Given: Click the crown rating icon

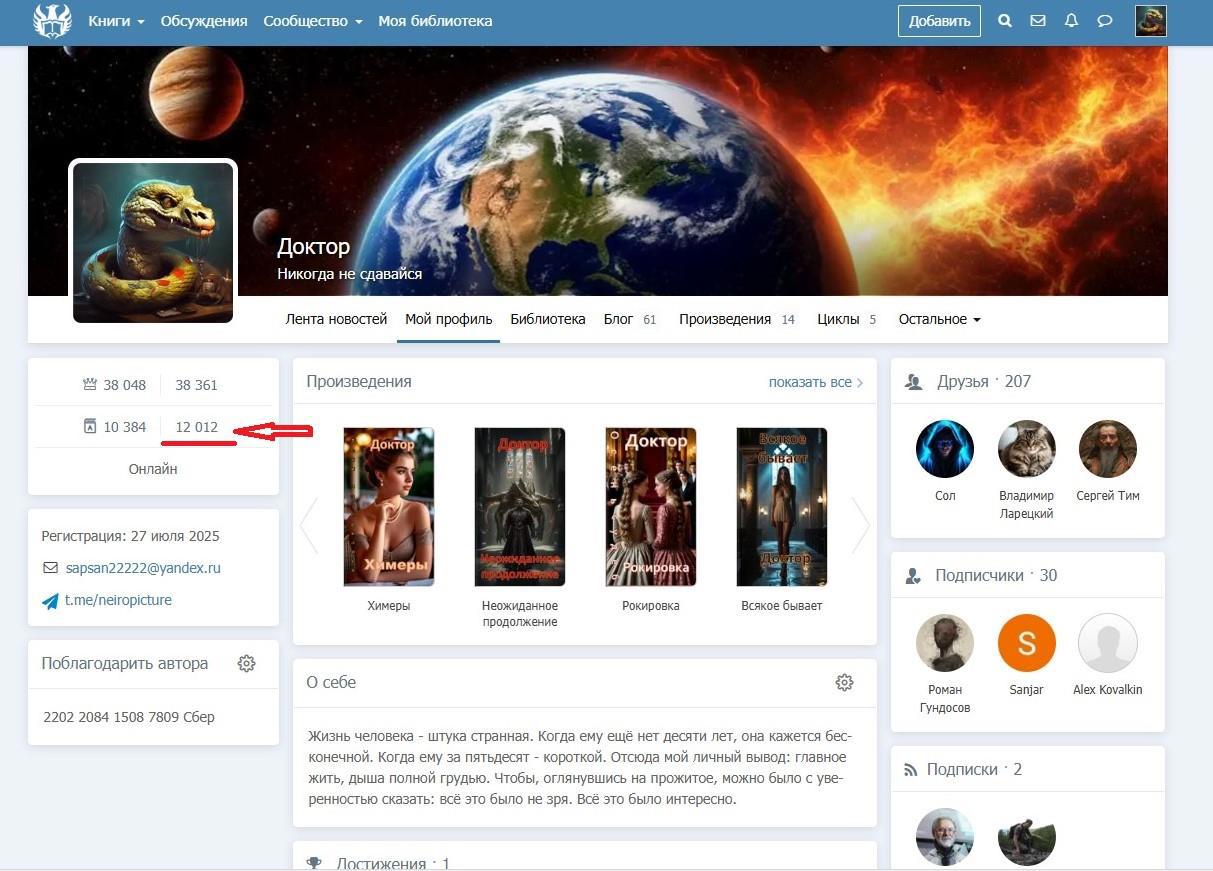Looking at the screenshot, I should [x=90, y=384].
